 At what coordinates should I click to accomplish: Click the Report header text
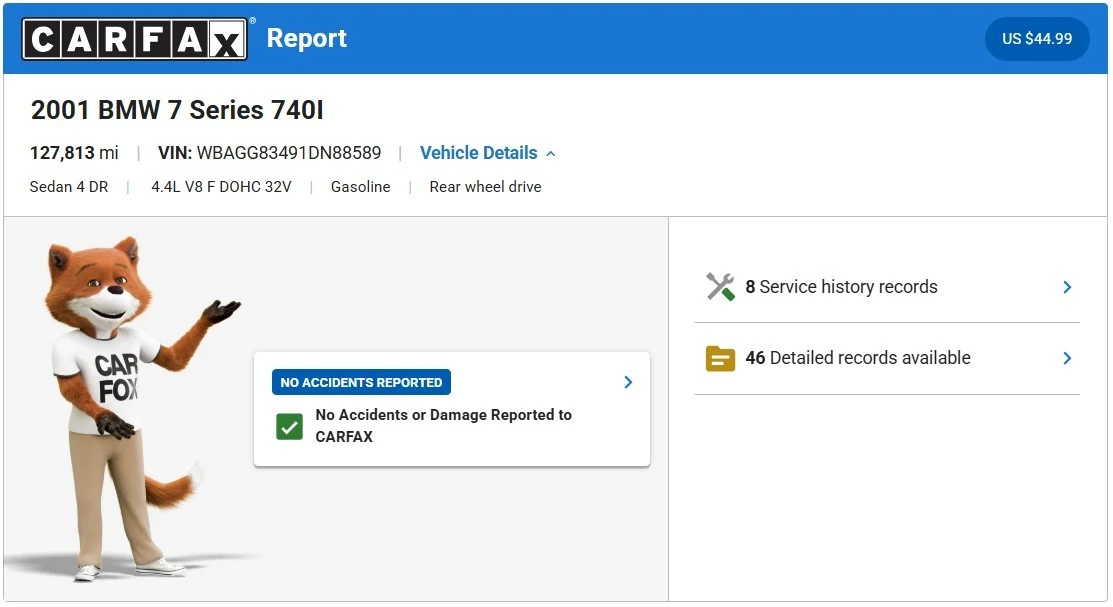(x=307, y=38)
